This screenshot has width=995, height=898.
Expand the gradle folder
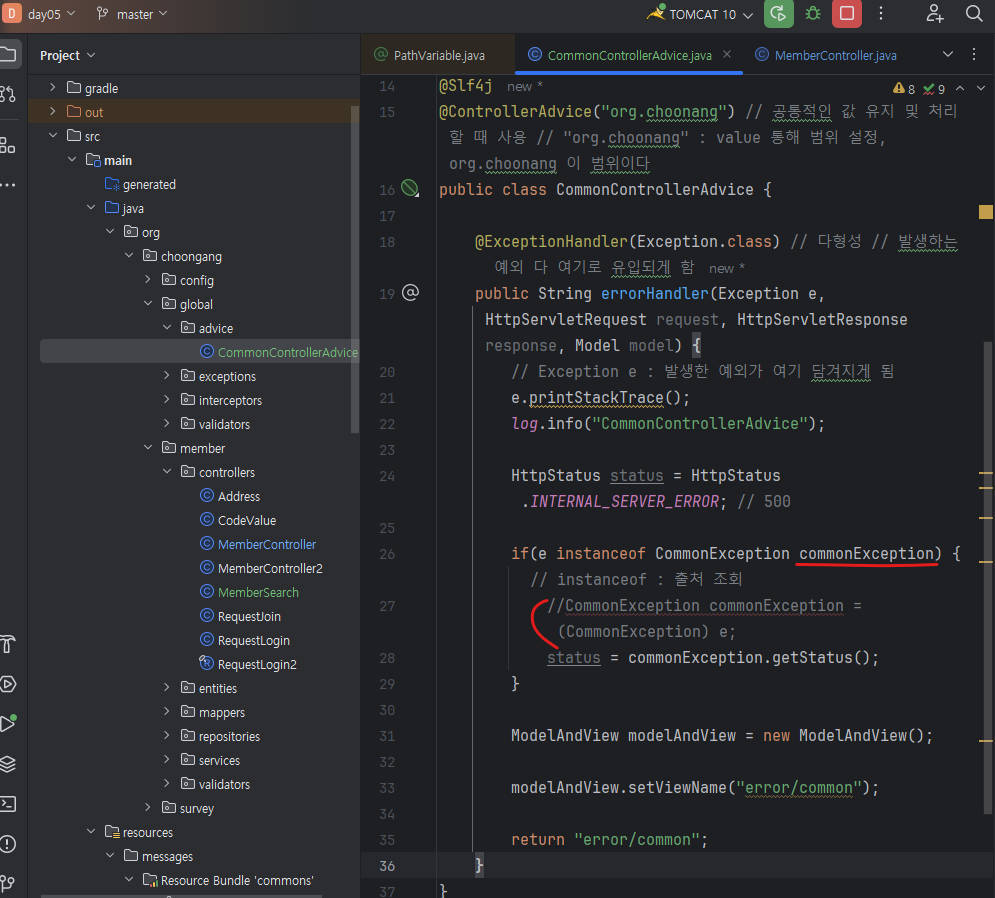(53, 88)
